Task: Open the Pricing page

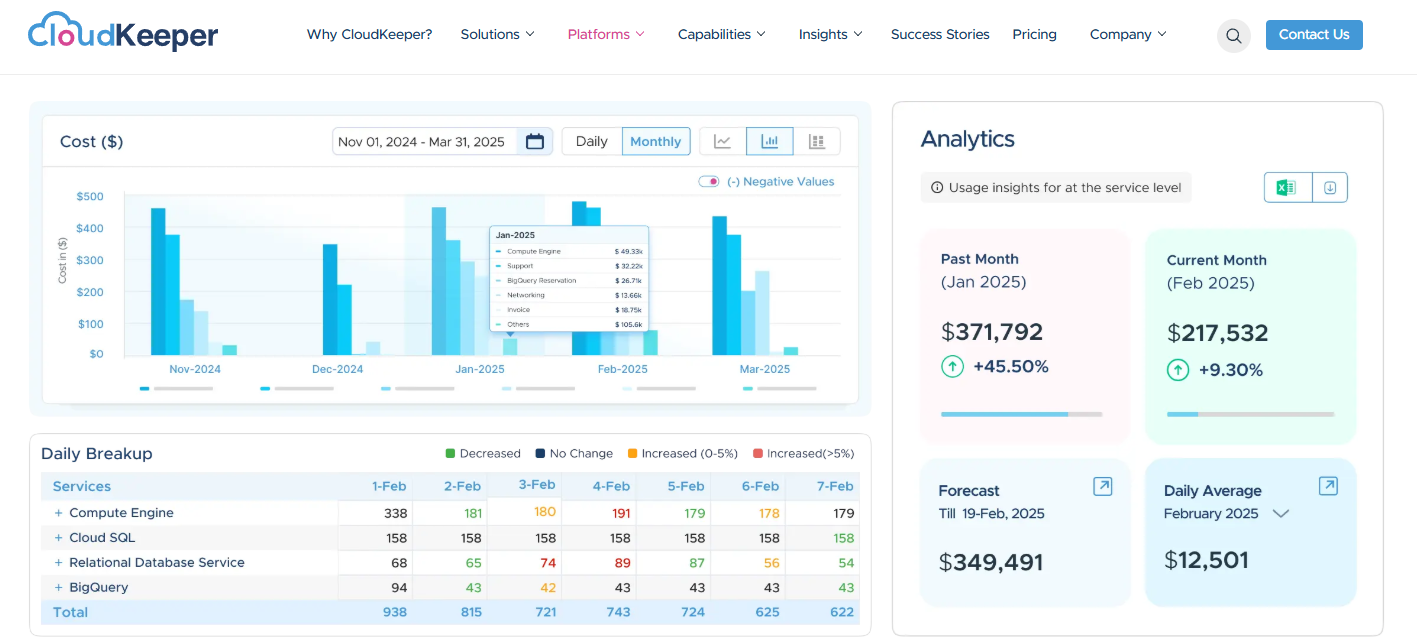Action: pos(1034,34)
